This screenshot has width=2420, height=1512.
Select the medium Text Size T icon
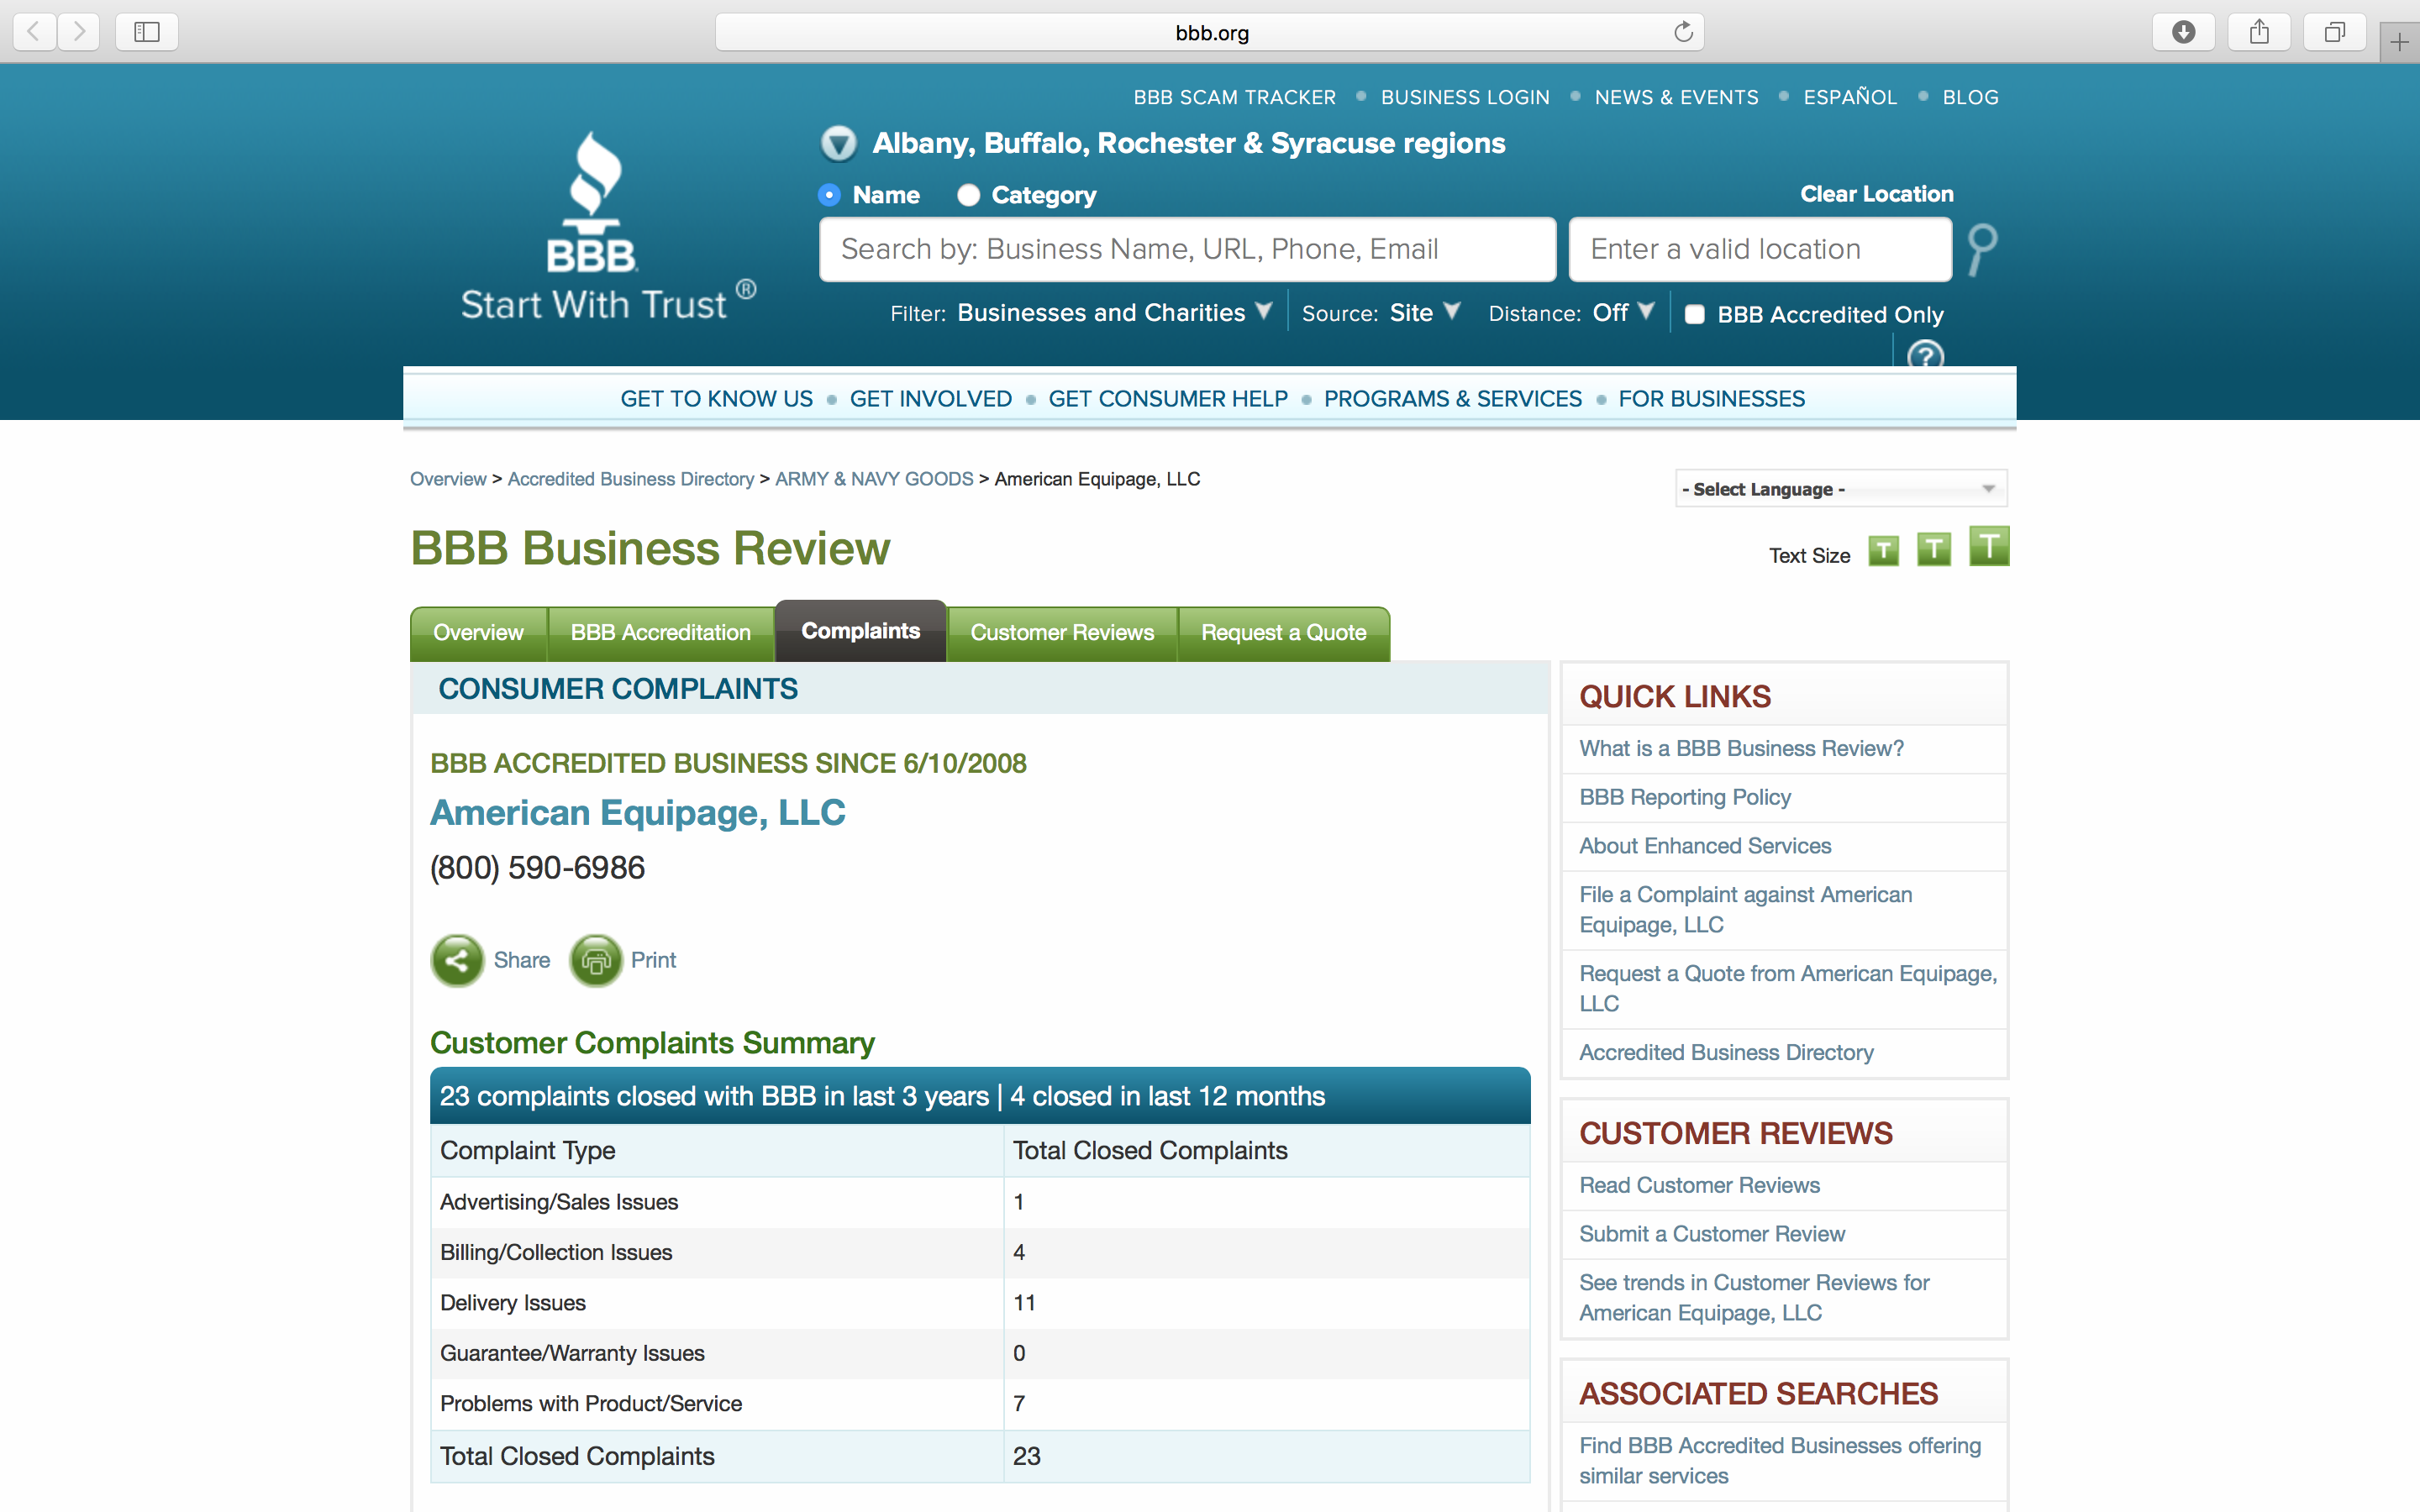point(1933,549)
